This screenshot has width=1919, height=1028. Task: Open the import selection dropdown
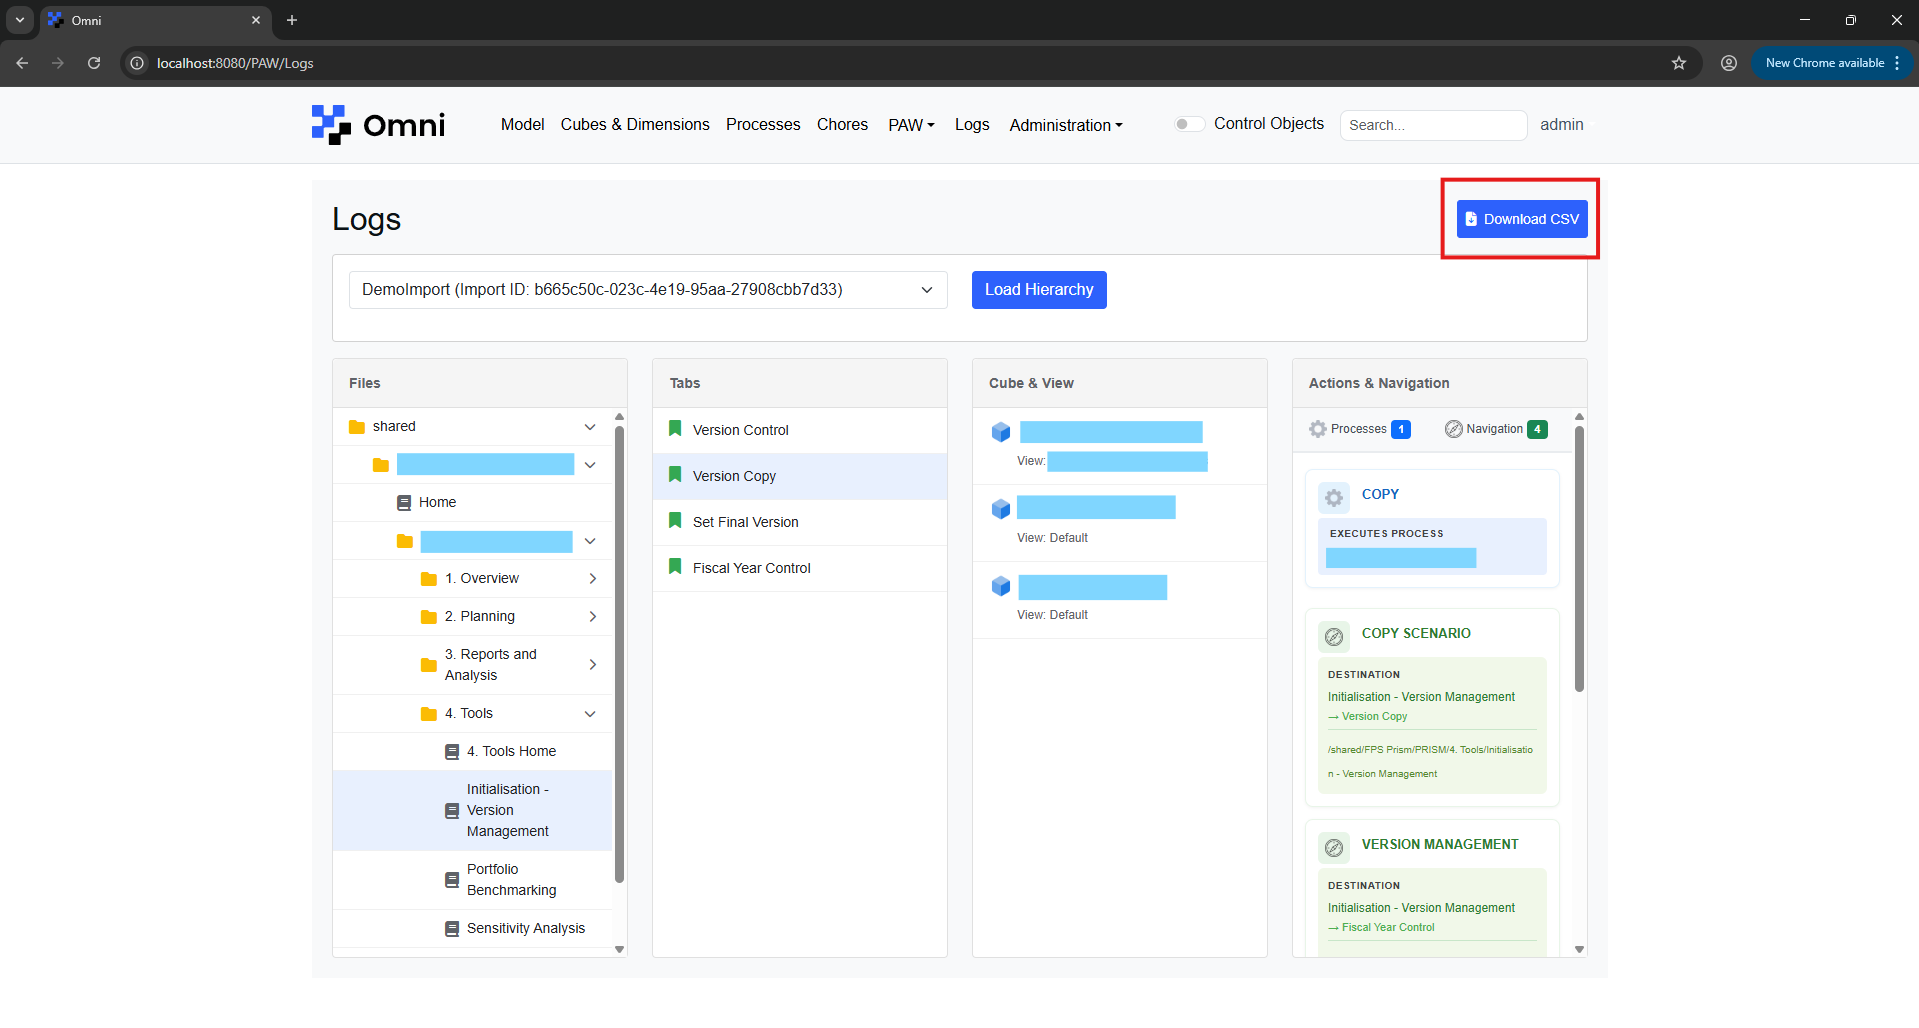[x=648, y=290]
